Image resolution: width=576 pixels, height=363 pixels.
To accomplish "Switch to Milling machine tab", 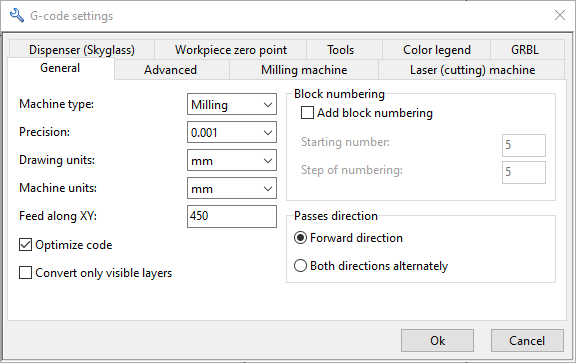I will click(x=304, y=70).
